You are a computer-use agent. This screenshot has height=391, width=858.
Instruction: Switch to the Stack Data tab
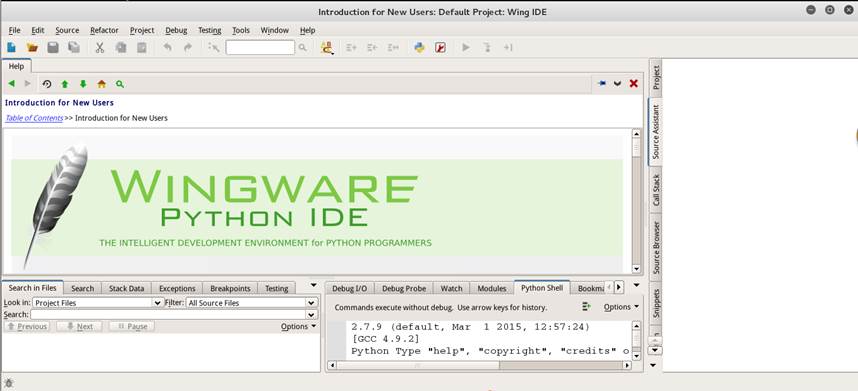coord(126,288)
